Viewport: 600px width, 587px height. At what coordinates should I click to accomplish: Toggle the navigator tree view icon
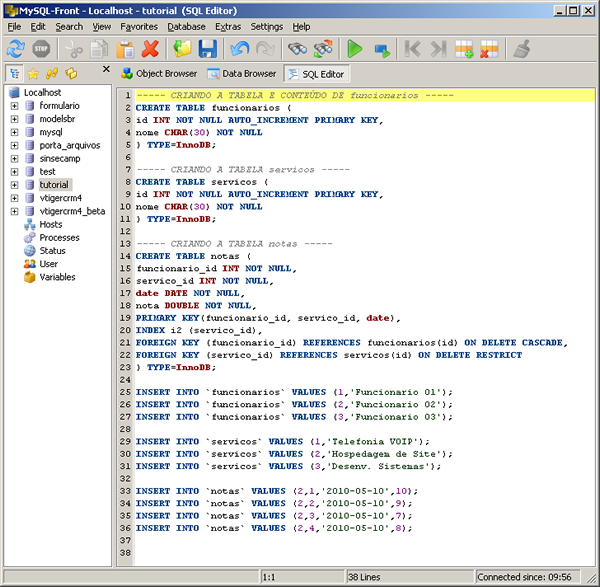15,73
